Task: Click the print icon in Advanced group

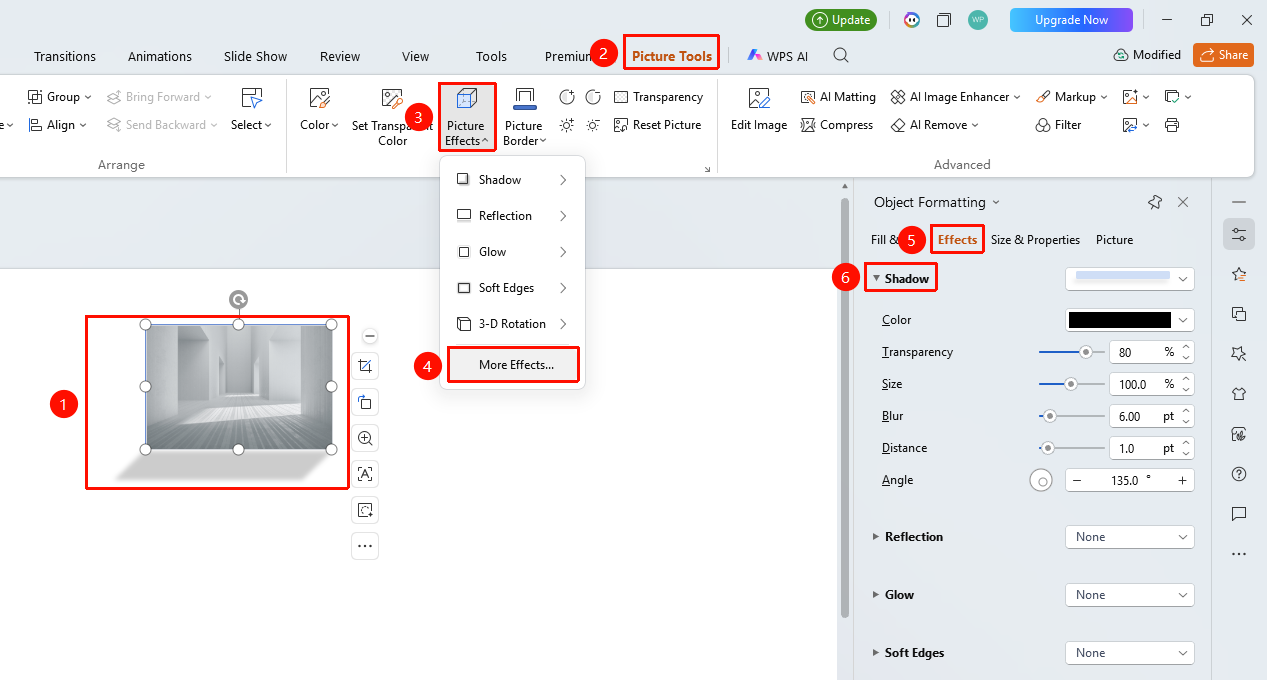Action: (1172, 125)
